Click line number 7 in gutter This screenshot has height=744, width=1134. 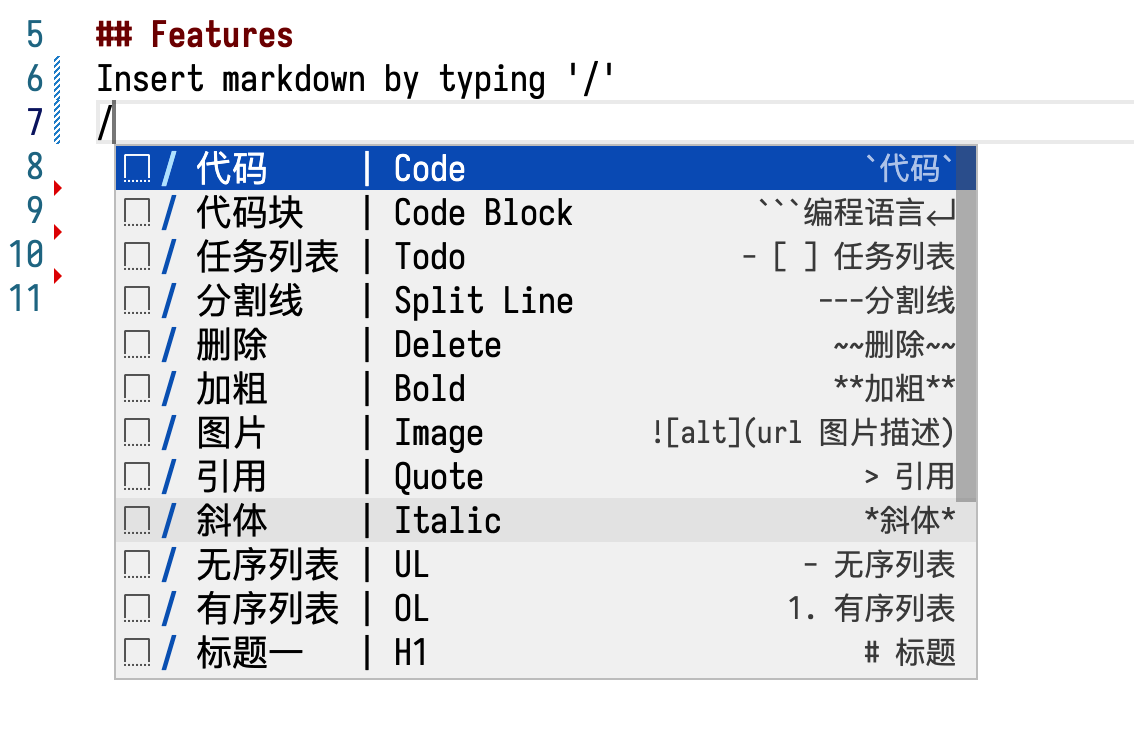pos(35,122)
